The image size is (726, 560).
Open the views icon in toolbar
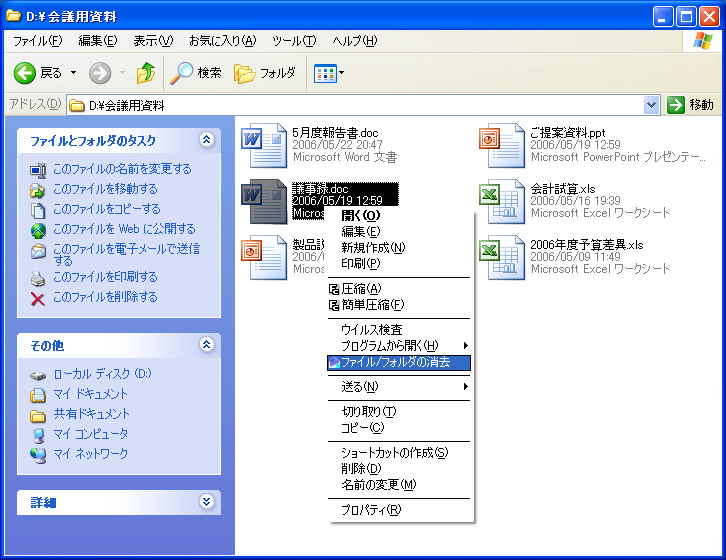click(x=325, y=73)
